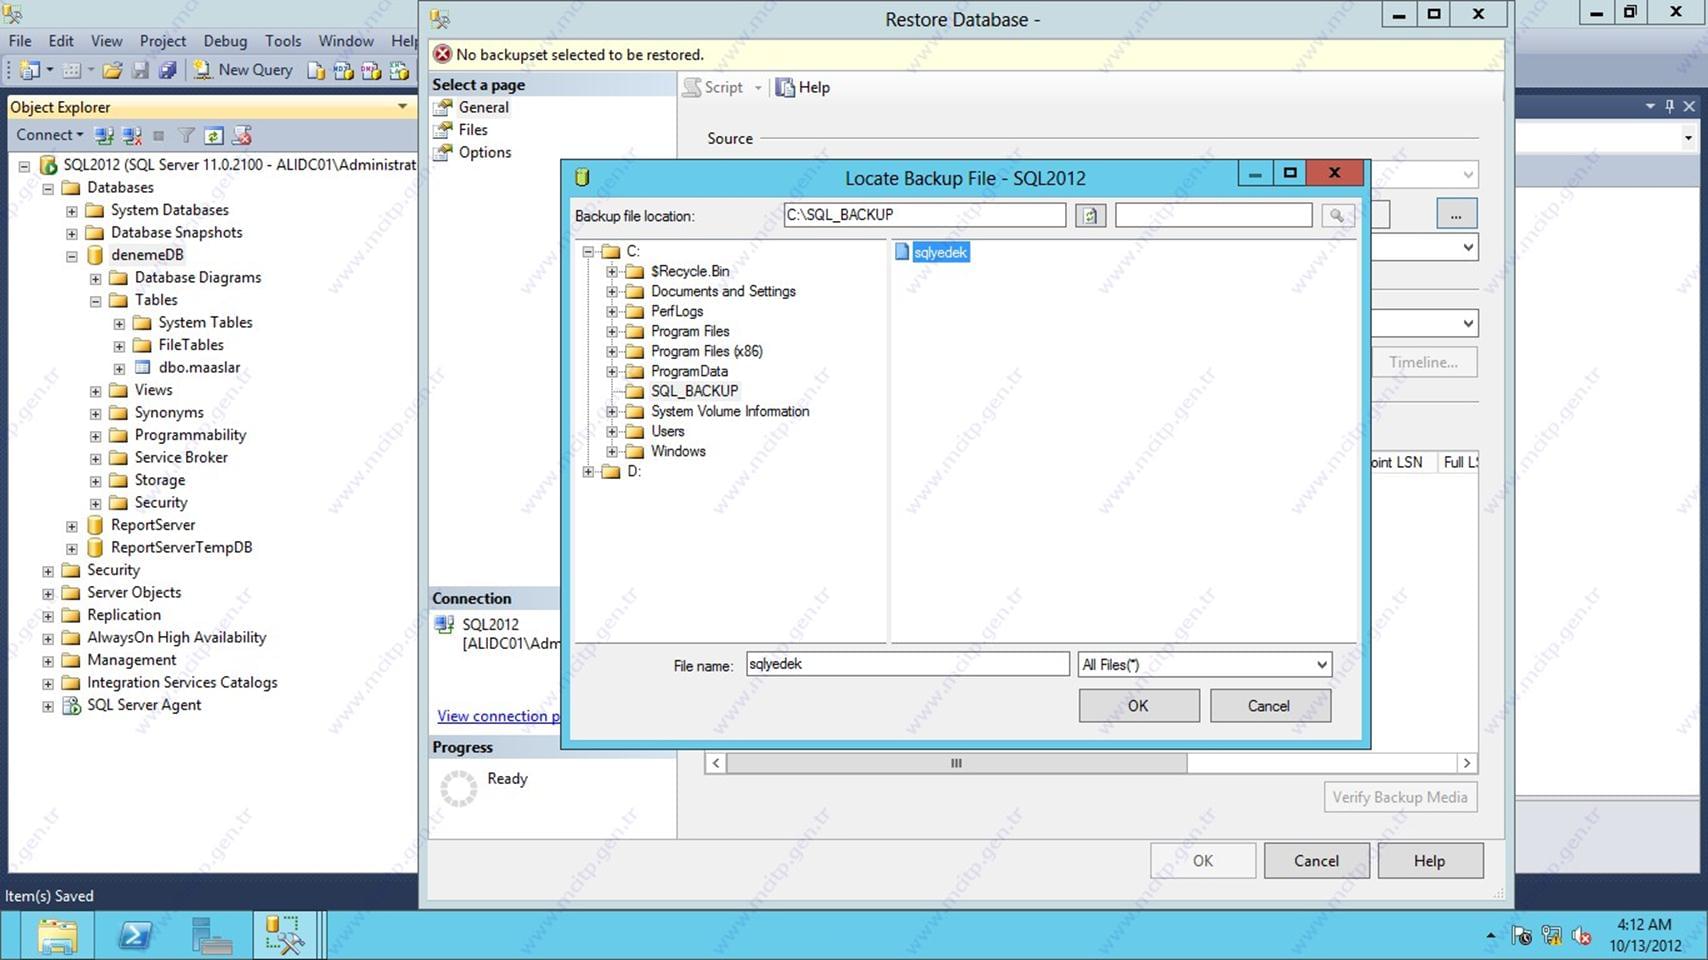Open the Object Explorer panel options arrow
This screenshot has width=1708, height=960.
tap(402, 106)
